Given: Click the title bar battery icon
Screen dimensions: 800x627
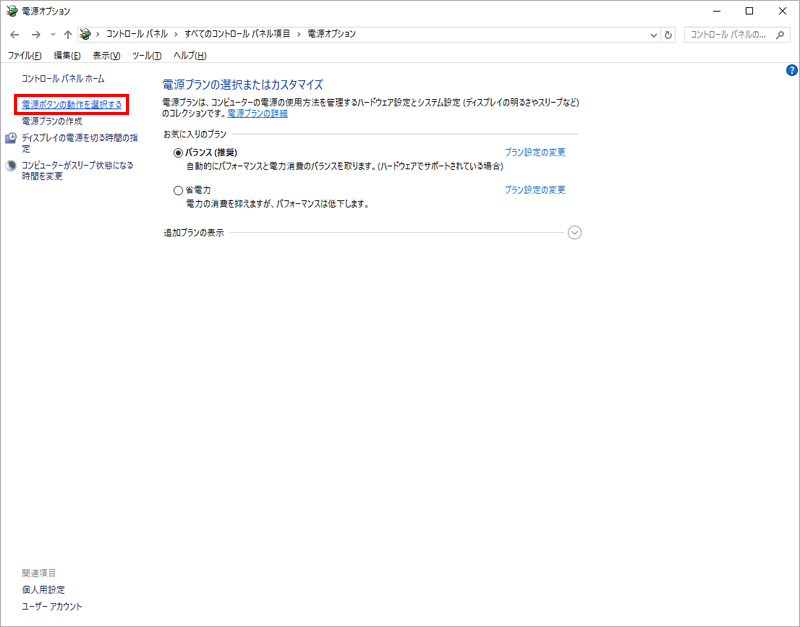Looking at the screenshot, I should point(11,10).
